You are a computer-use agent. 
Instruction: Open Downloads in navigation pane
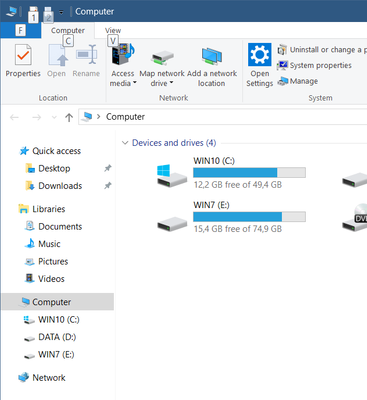[x=60, y=186]
